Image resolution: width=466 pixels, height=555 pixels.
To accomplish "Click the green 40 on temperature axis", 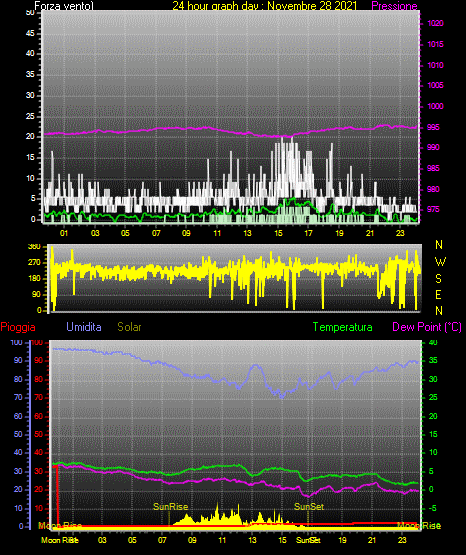I will (x=433, y=343).
